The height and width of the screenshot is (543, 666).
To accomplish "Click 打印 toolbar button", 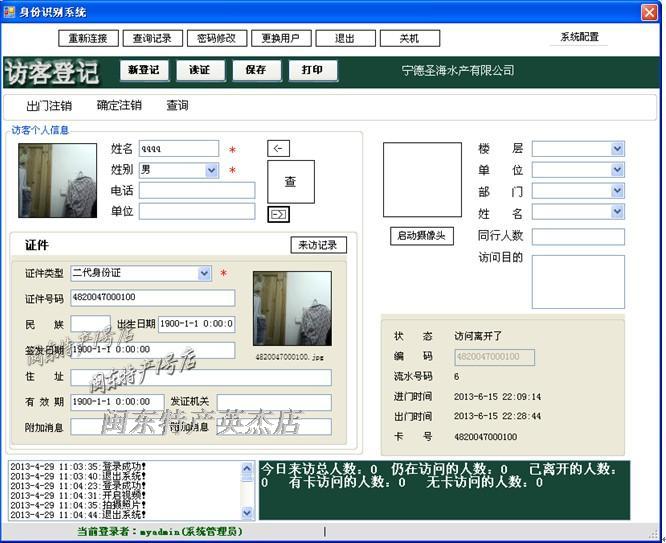I will coord(313,70).
